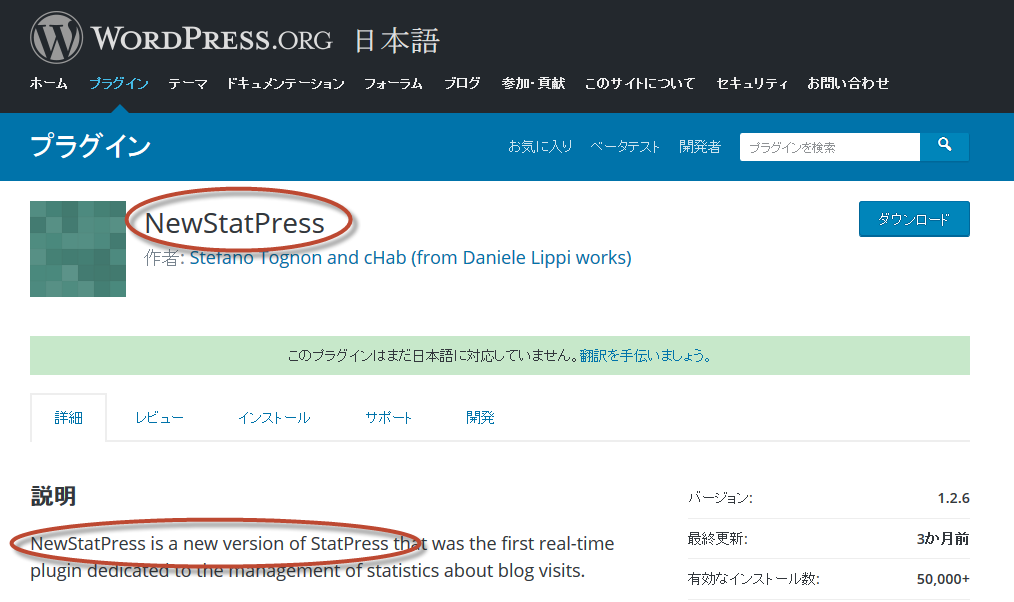Click the search magnifier button

pyautogui.click(x=944, y=146)
